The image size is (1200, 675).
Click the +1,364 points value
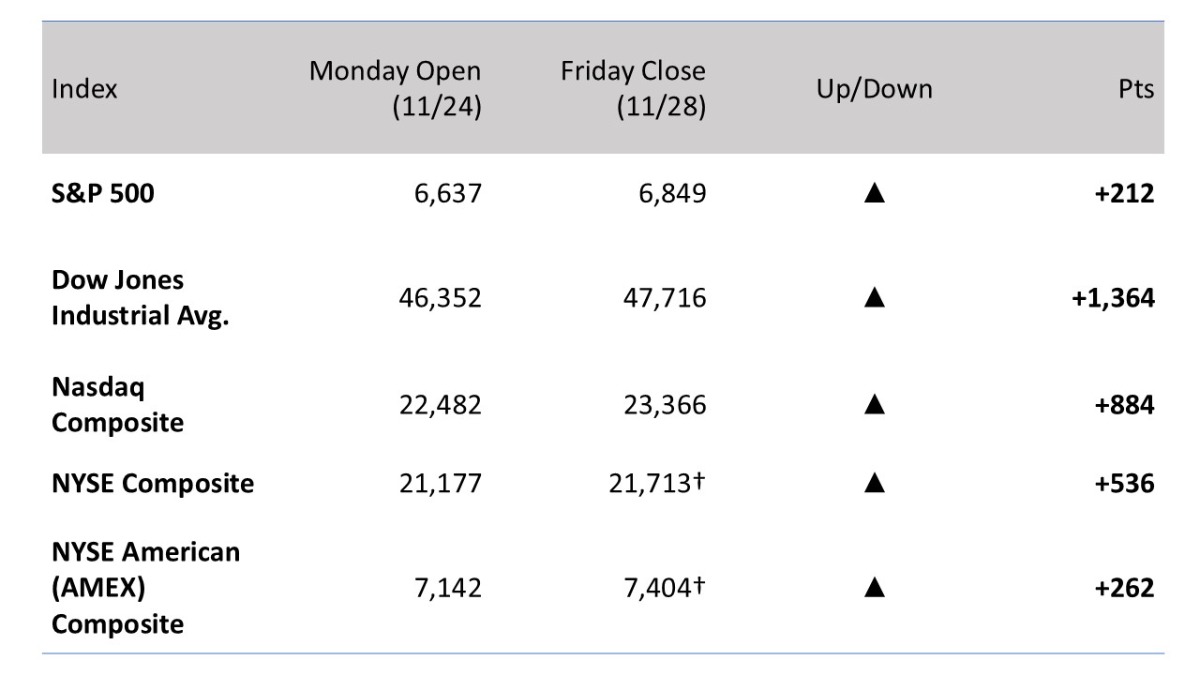[x=1113, y=298]
